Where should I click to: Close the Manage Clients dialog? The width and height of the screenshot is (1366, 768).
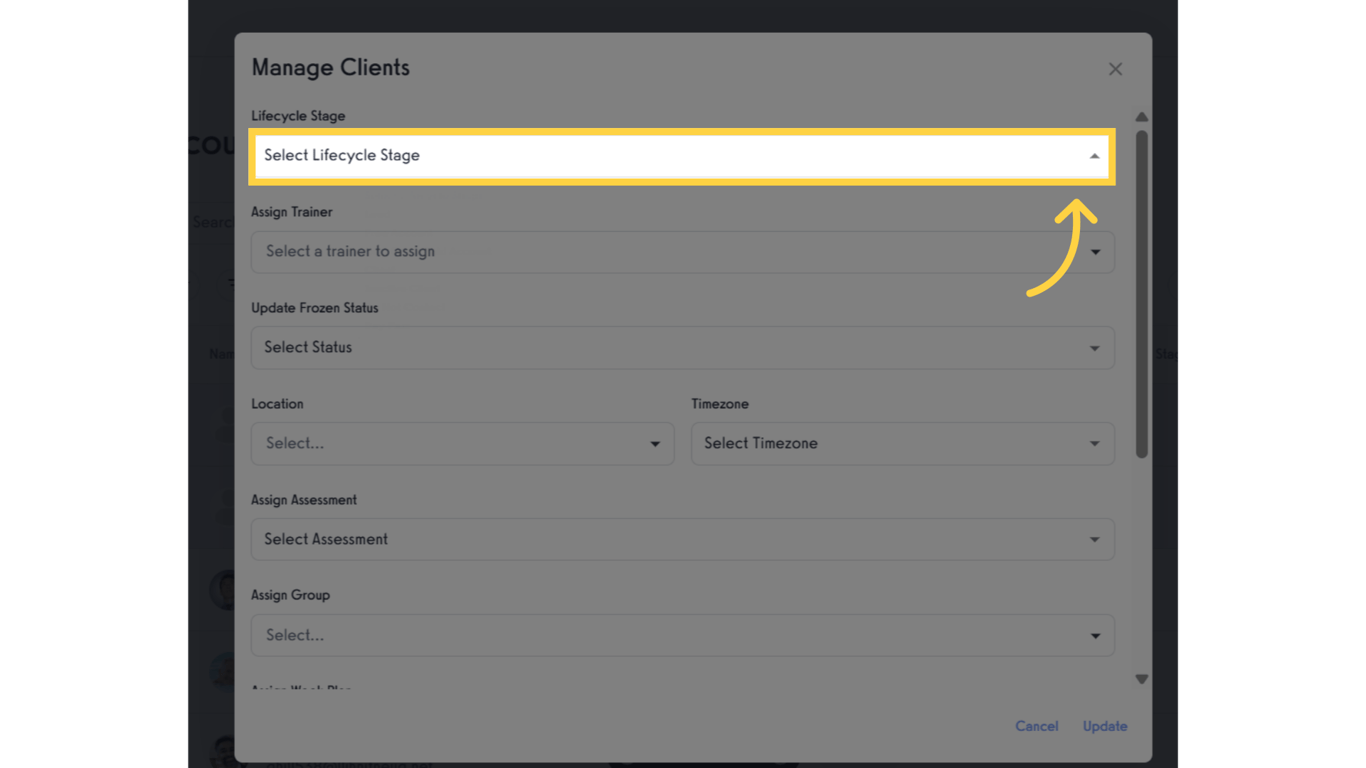click(x=1115, y=69)
